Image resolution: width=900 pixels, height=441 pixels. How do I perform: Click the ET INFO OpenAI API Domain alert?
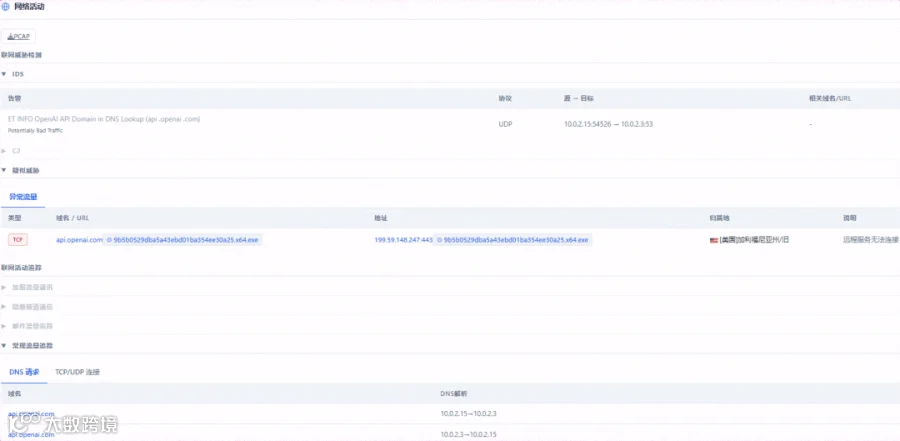(104, 119)
